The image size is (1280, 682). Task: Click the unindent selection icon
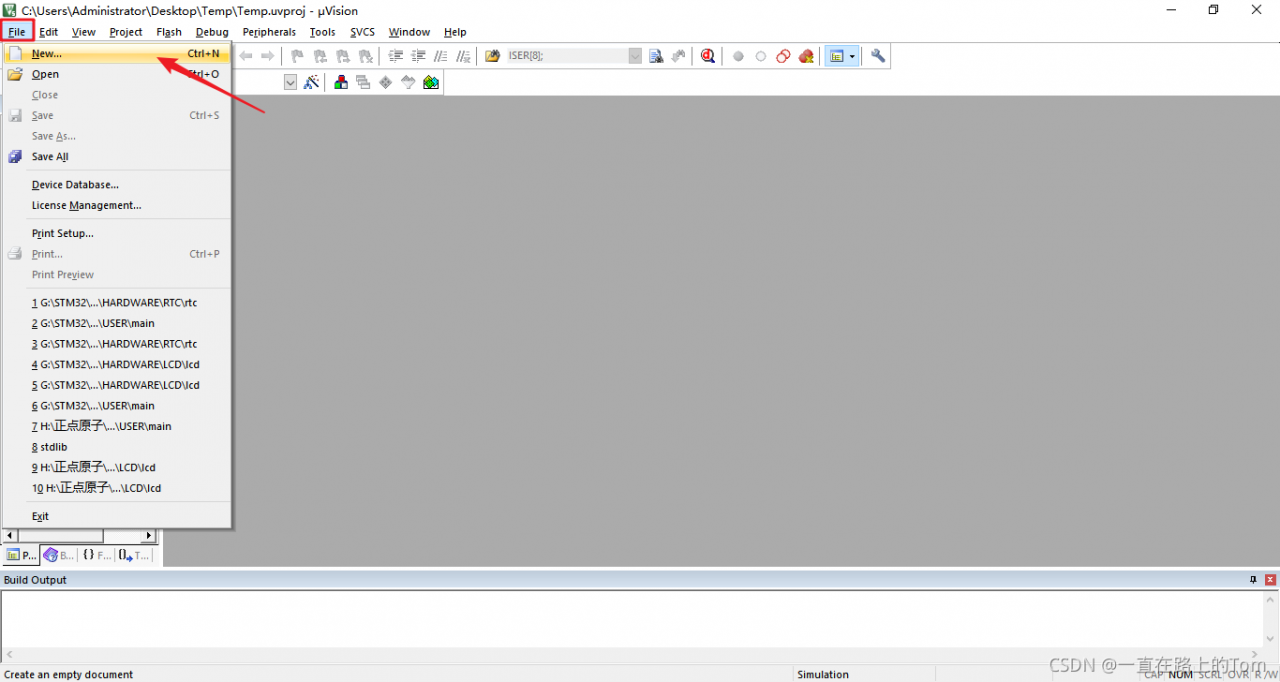(x=419, y=56)
